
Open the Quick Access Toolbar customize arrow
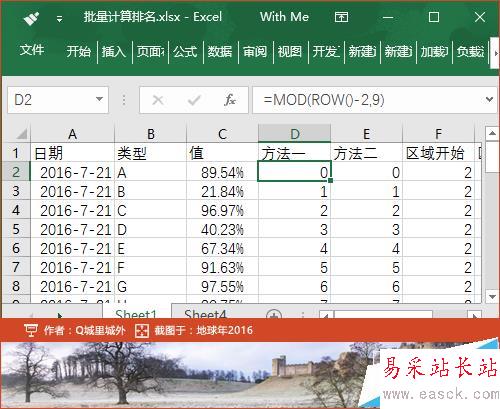60,19
